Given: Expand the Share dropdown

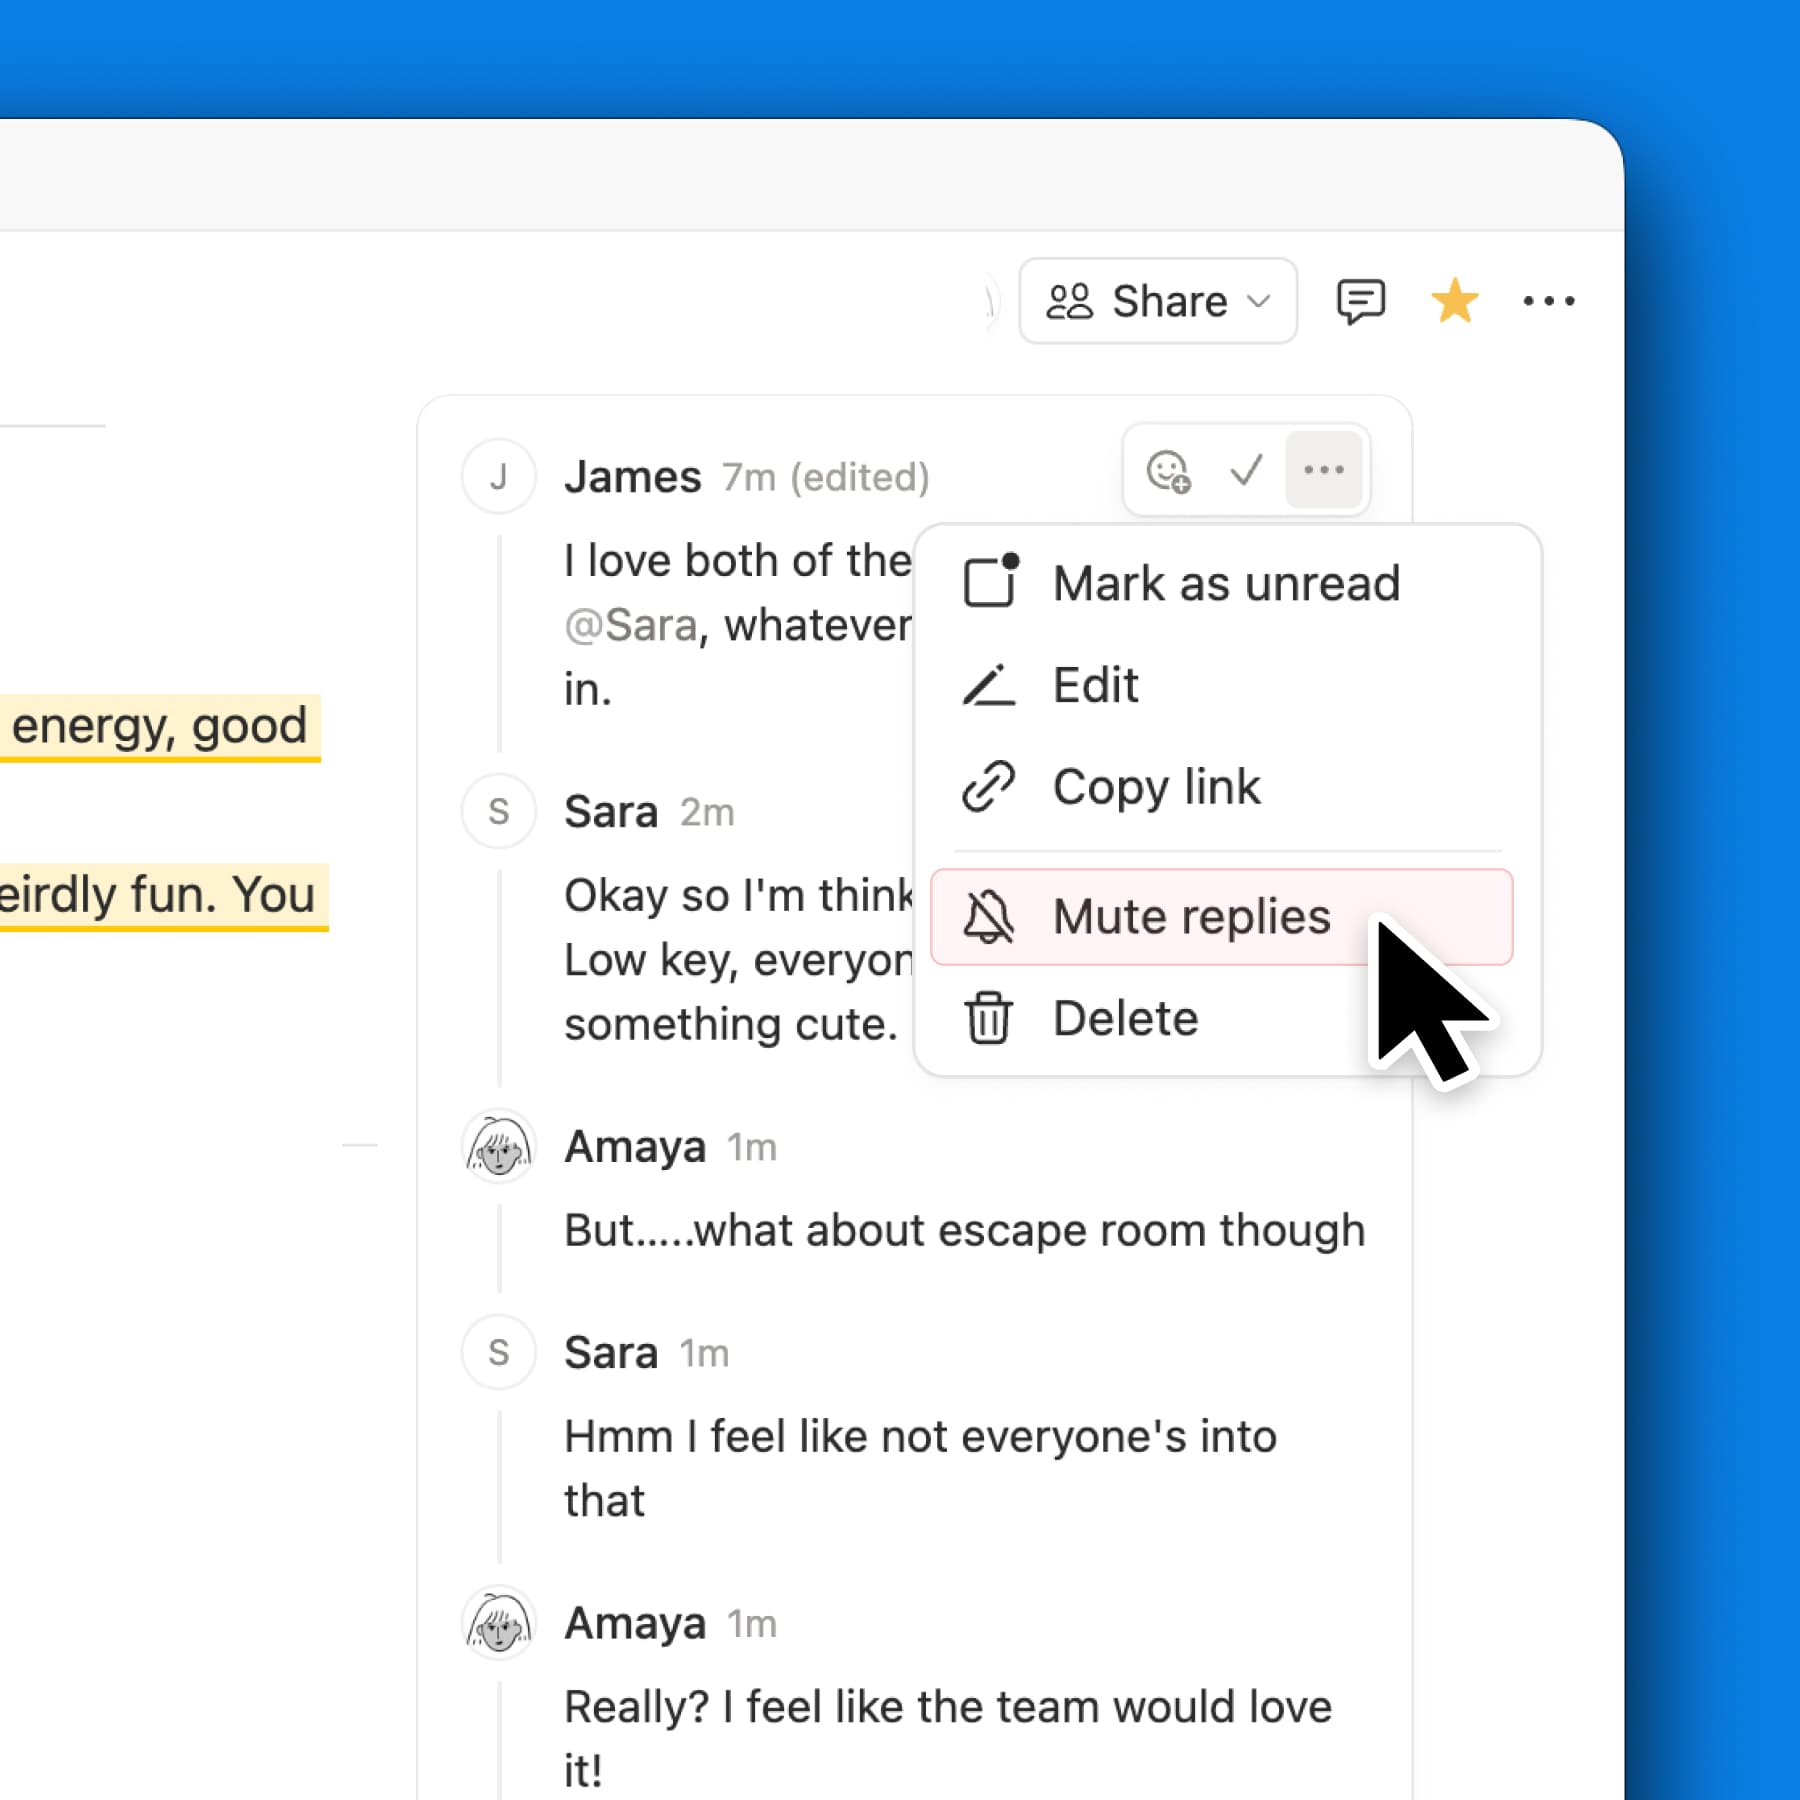Looking at the screenshot, I should point(1158,301).
